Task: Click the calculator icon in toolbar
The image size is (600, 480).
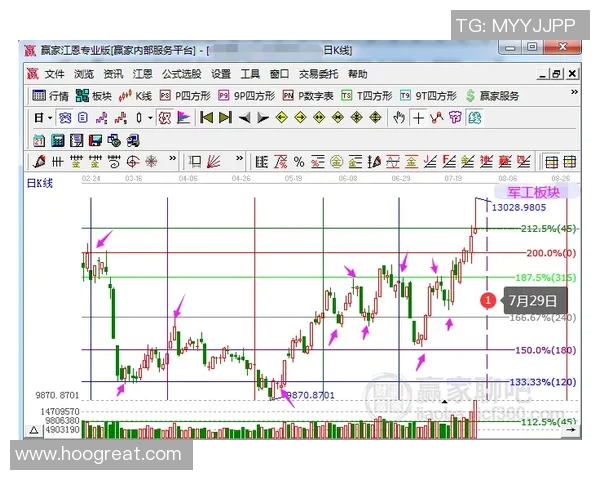Action: pyautogui.click(x=58, y=140)
